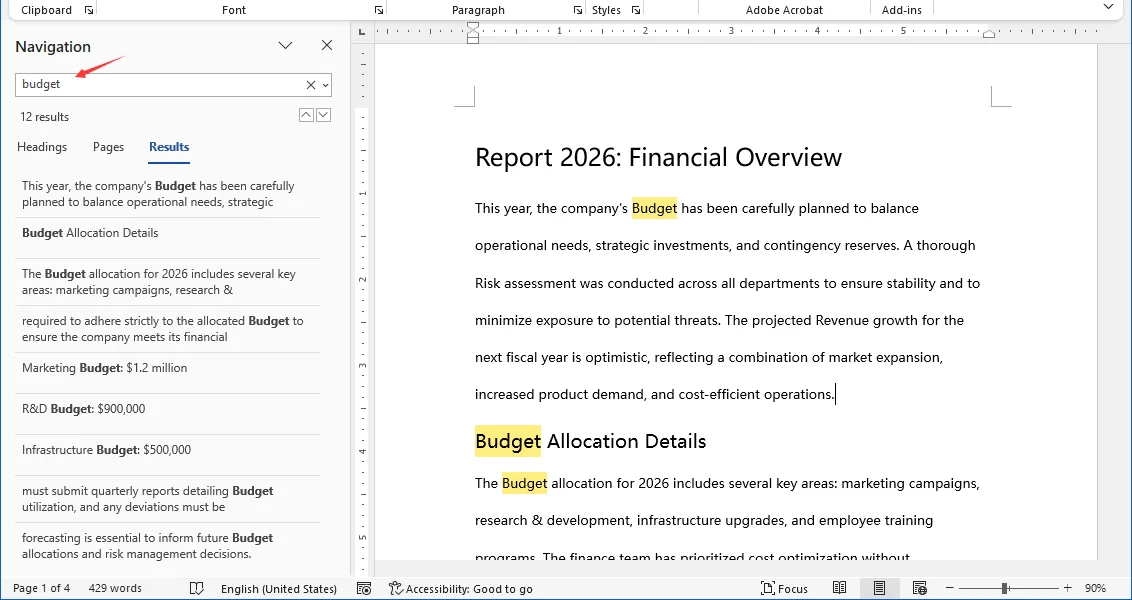The height and width of the screenshot is (600, 1132).
Task: Collapse the ribbon with the bottom chevron
Action: 1109,7
